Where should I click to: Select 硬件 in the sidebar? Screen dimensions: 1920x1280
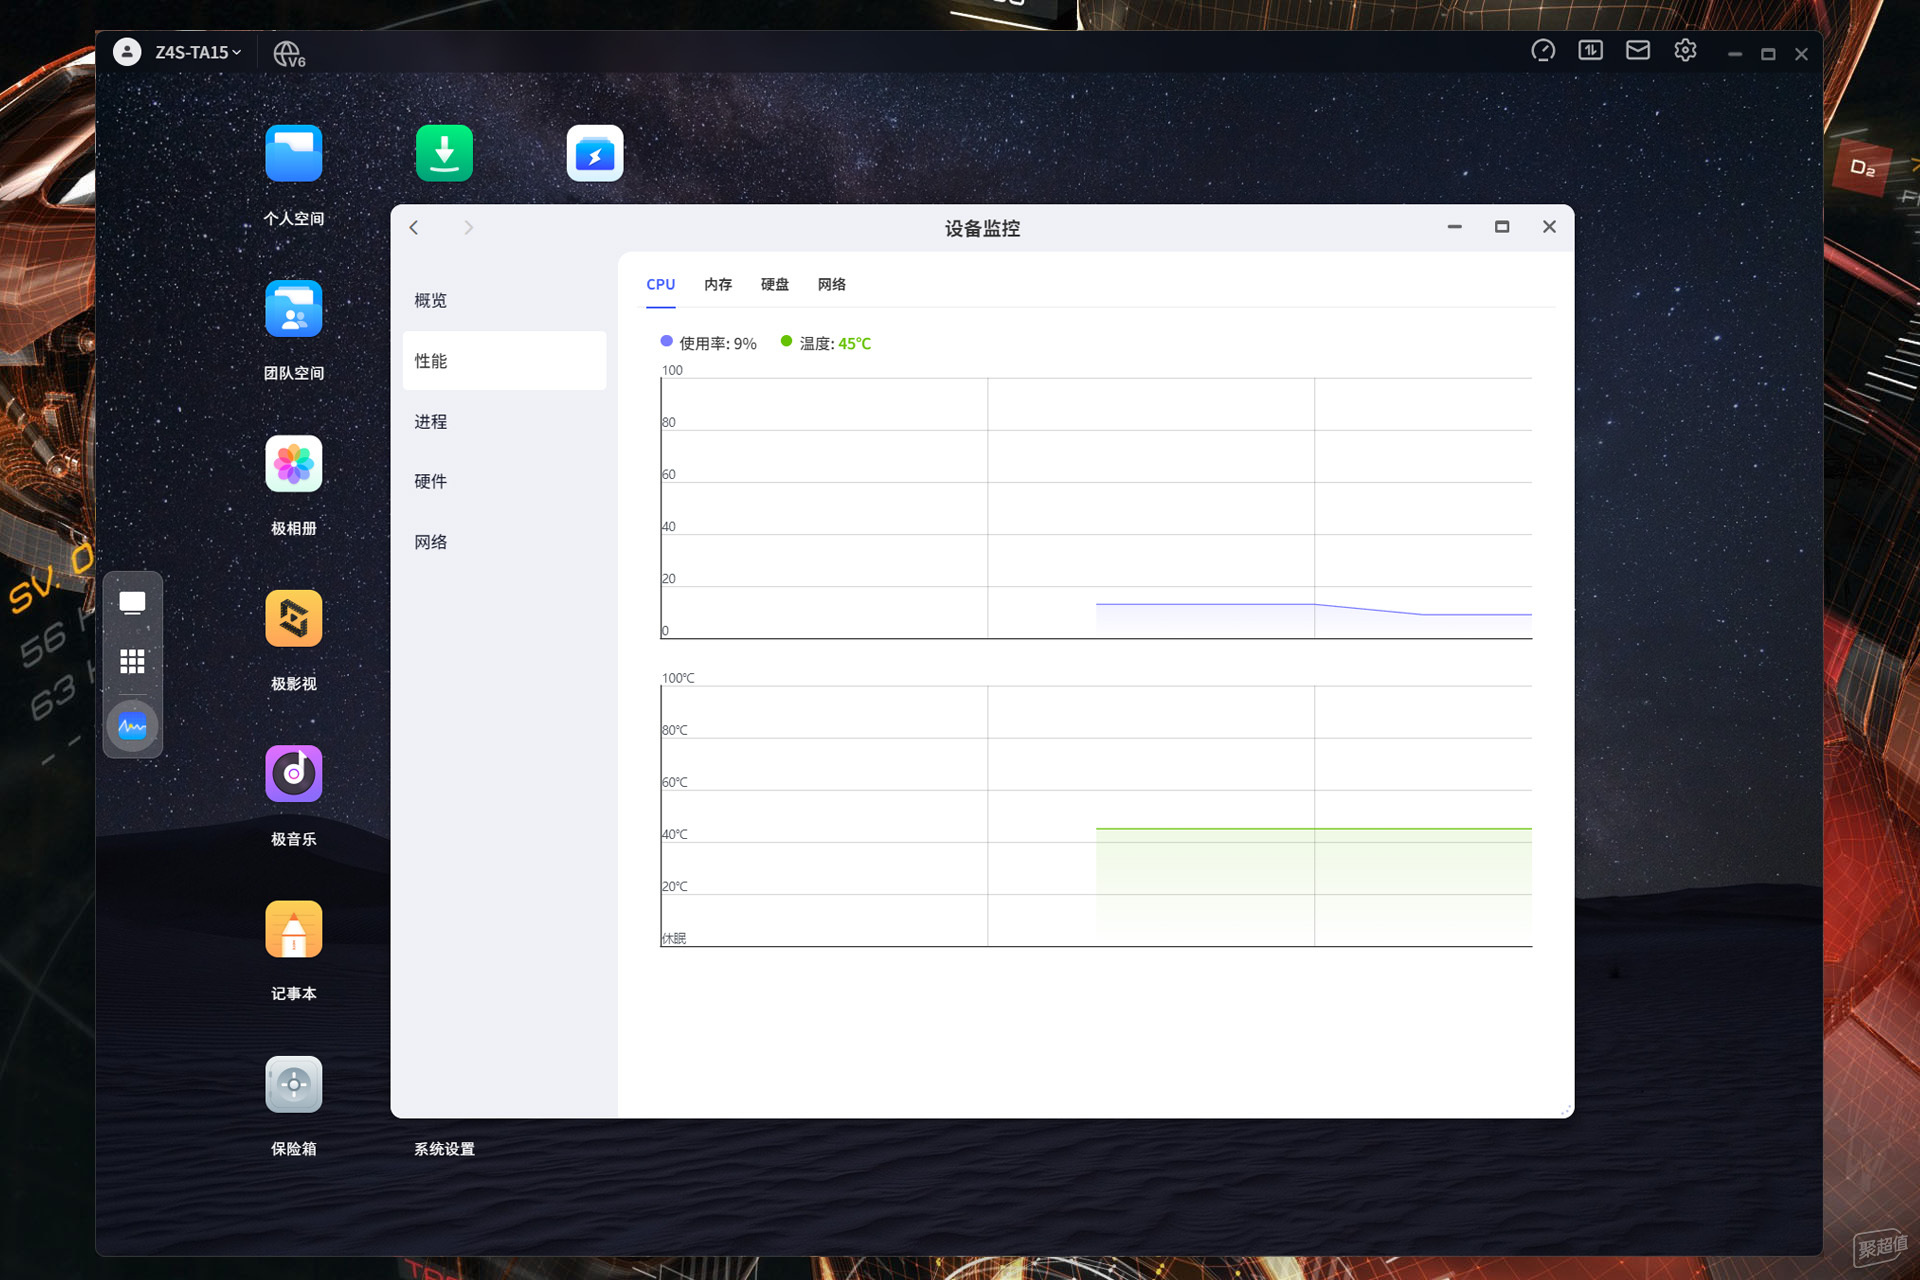[504, 481]
